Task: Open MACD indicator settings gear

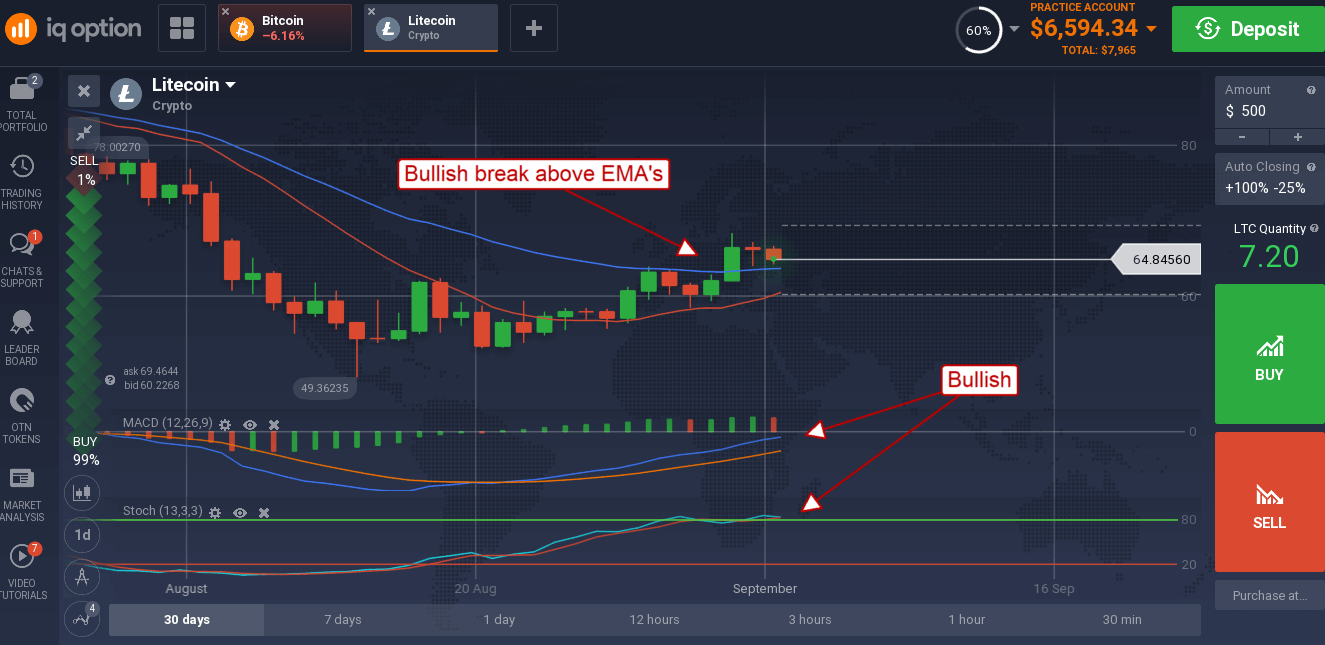Action: [x=225, y=424]
